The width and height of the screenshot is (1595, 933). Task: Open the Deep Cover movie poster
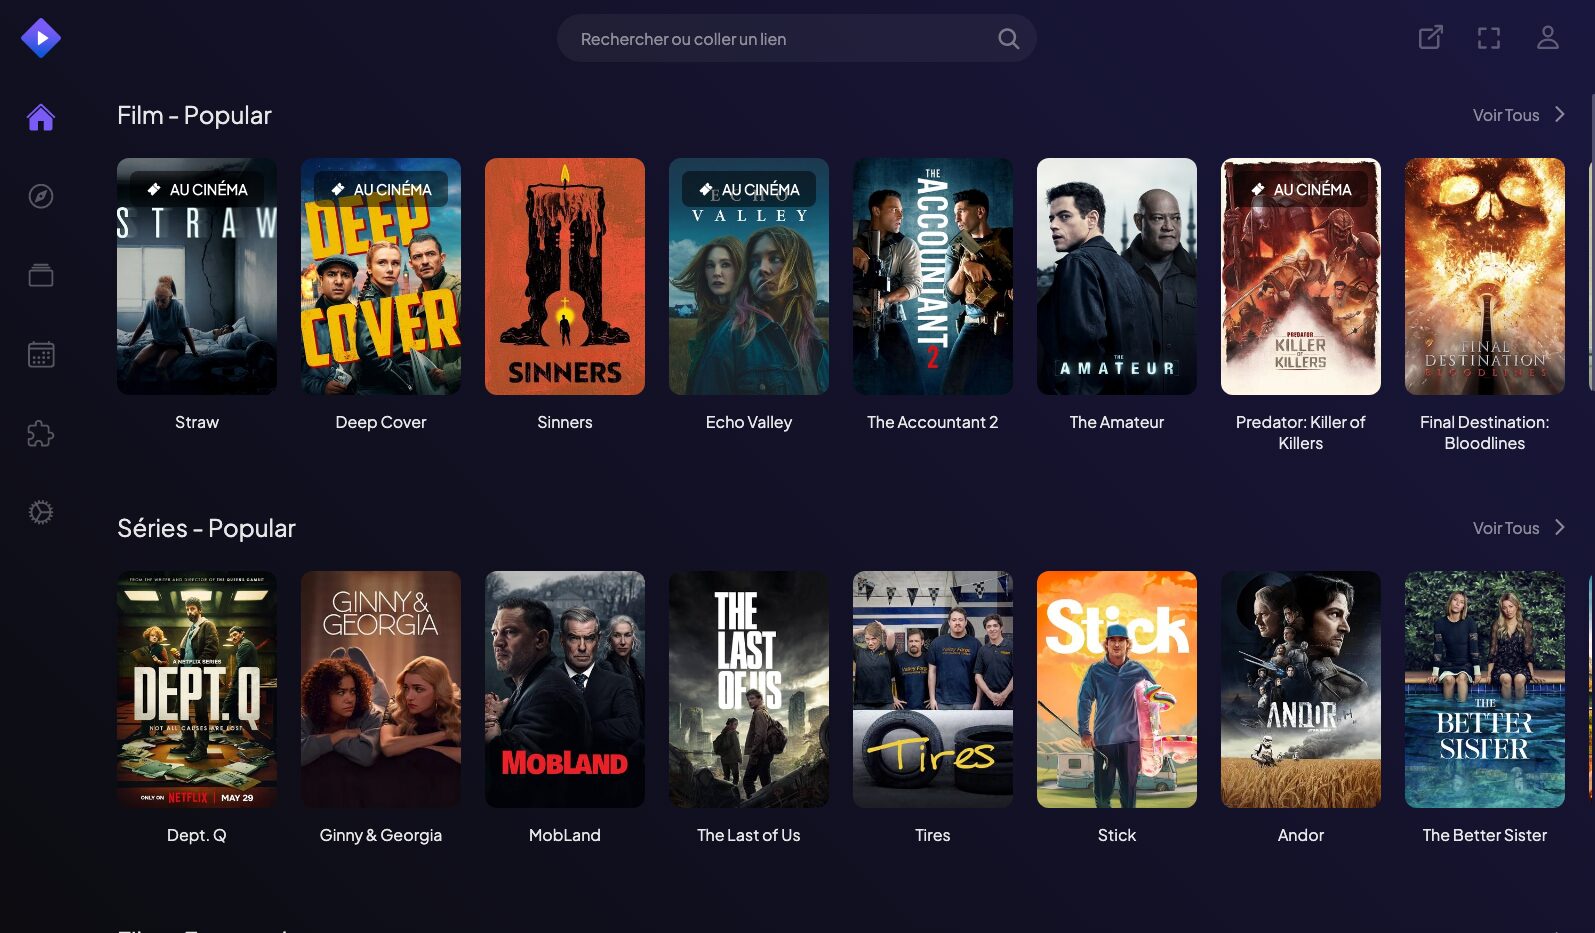[381, 276]
